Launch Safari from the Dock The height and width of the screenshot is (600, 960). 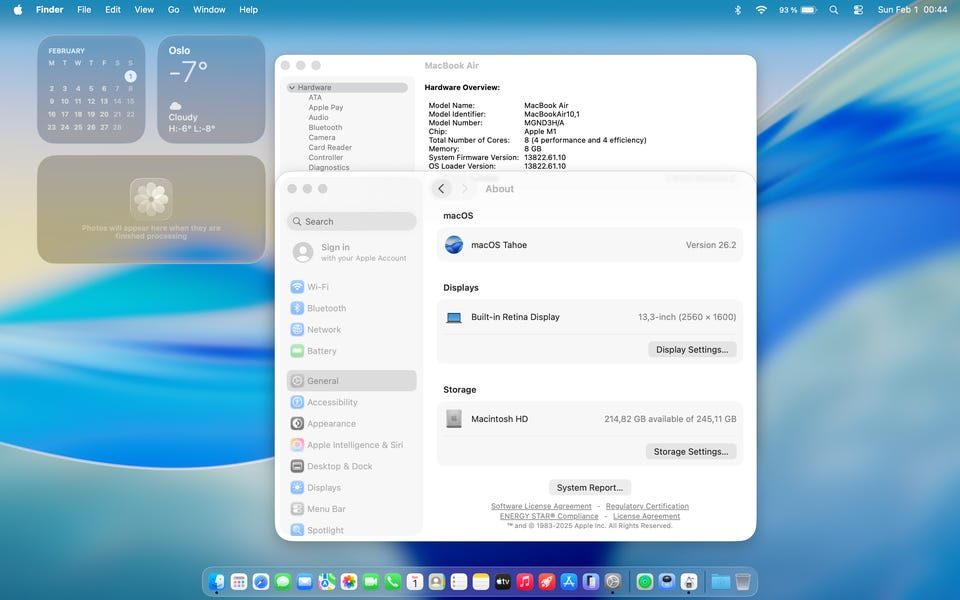coord(261,581)
